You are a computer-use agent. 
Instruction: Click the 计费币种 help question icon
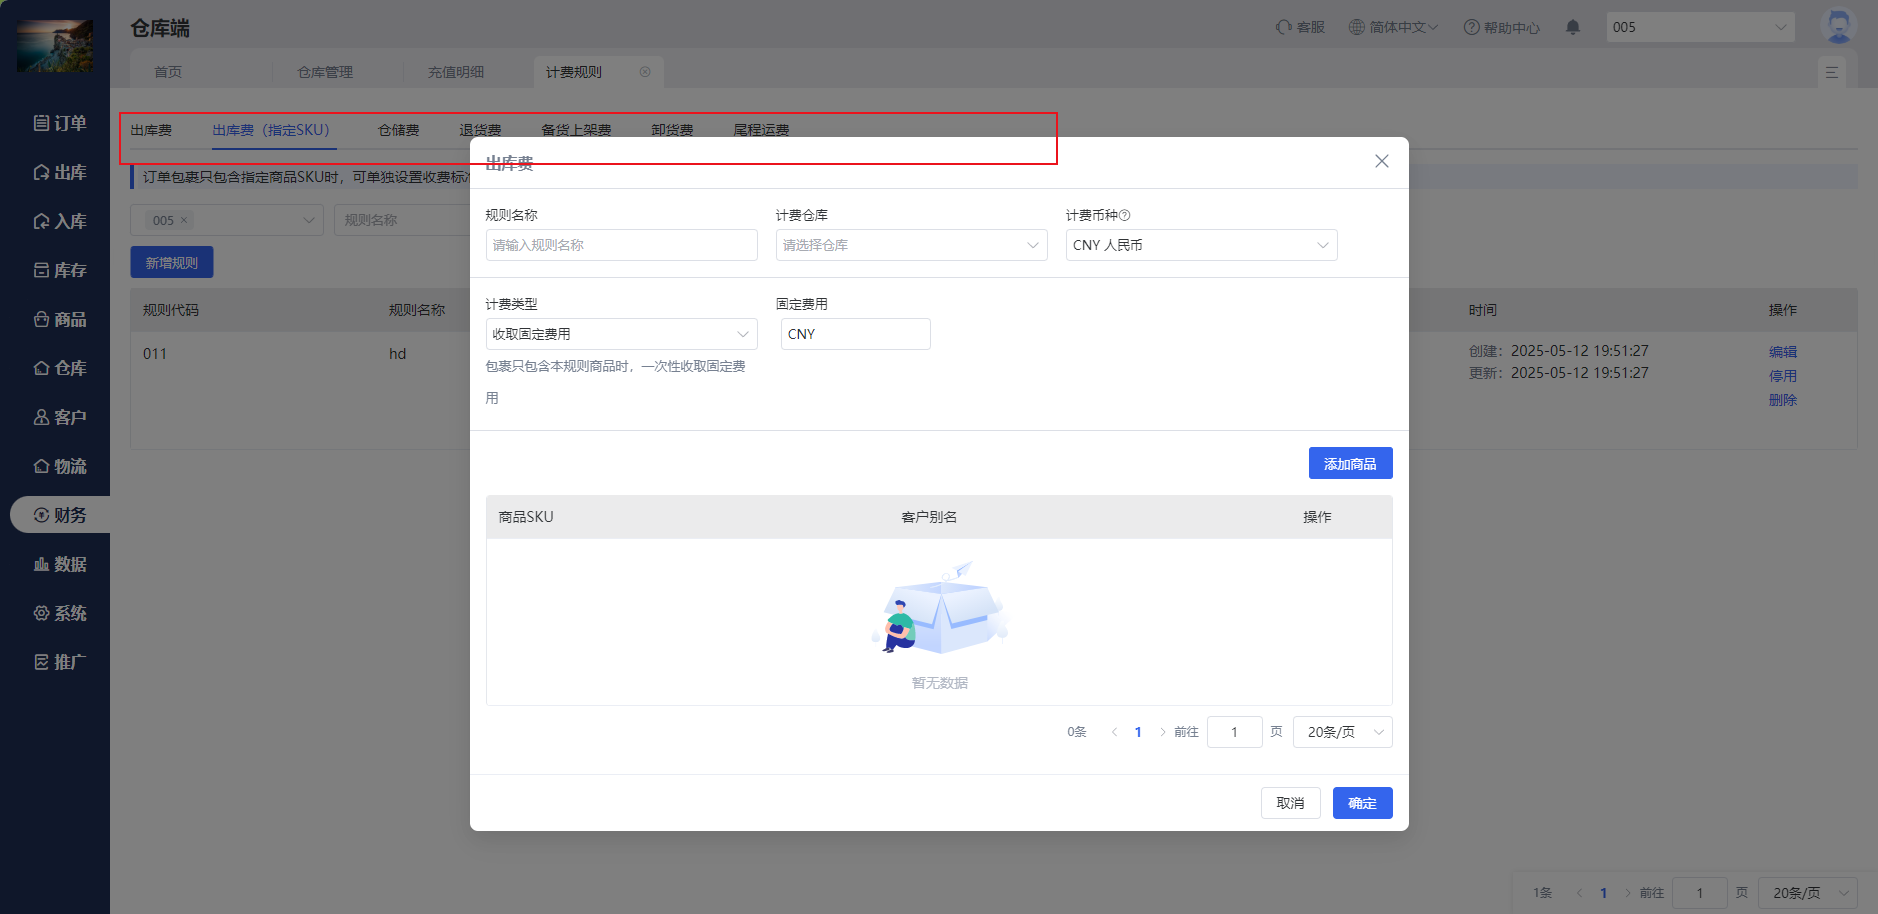click(x=1125, y=215)
